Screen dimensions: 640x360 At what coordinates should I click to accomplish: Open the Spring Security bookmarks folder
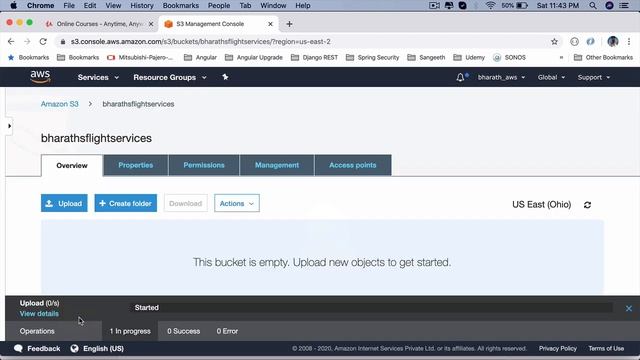pyautogui.click(x=372, y=58)
